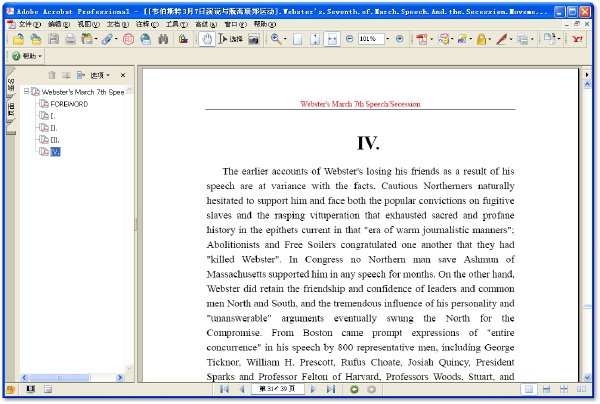Open the Sign pen dropdown arrow
The height and width of the screenshot is (404, 600).
tap(511, 39)
